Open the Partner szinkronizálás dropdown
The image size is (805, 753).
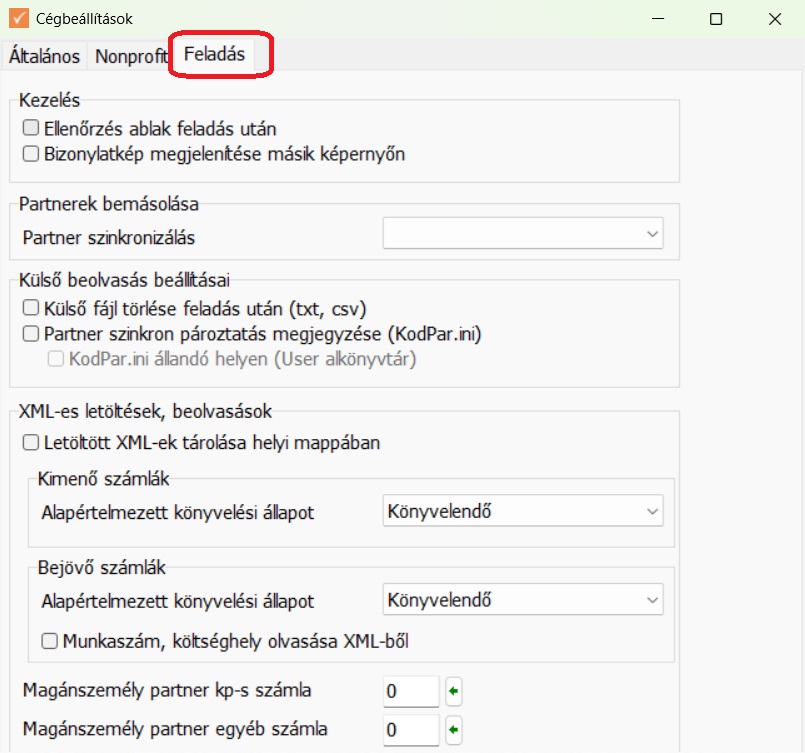[523, 235]
